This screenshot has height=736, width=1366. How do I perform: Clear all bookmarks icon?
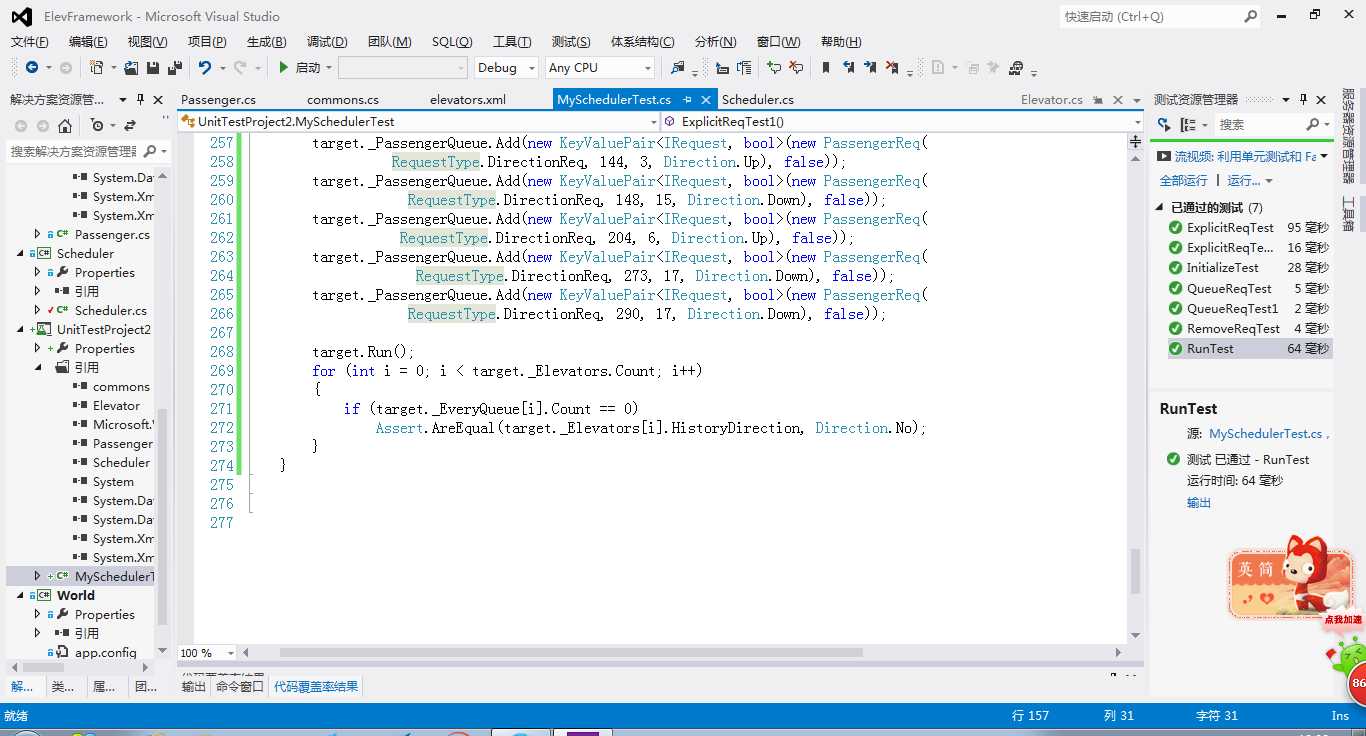click(892, 68)
